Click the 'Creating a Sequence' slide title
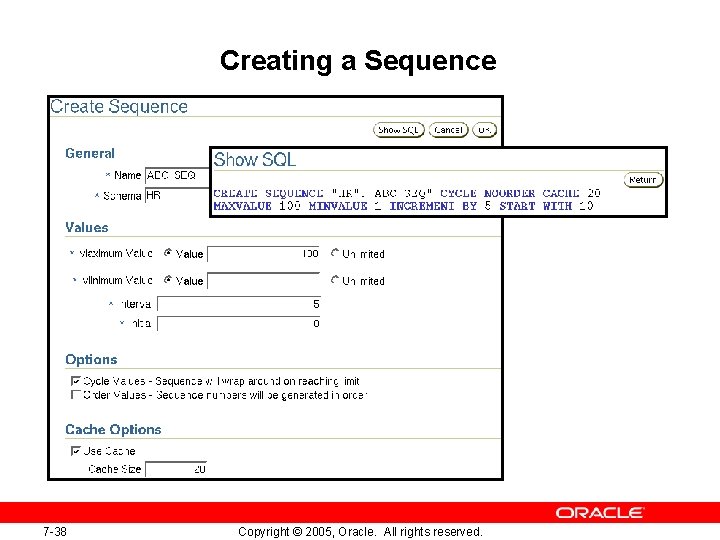The image size is (720, 540). pos(358,61)
